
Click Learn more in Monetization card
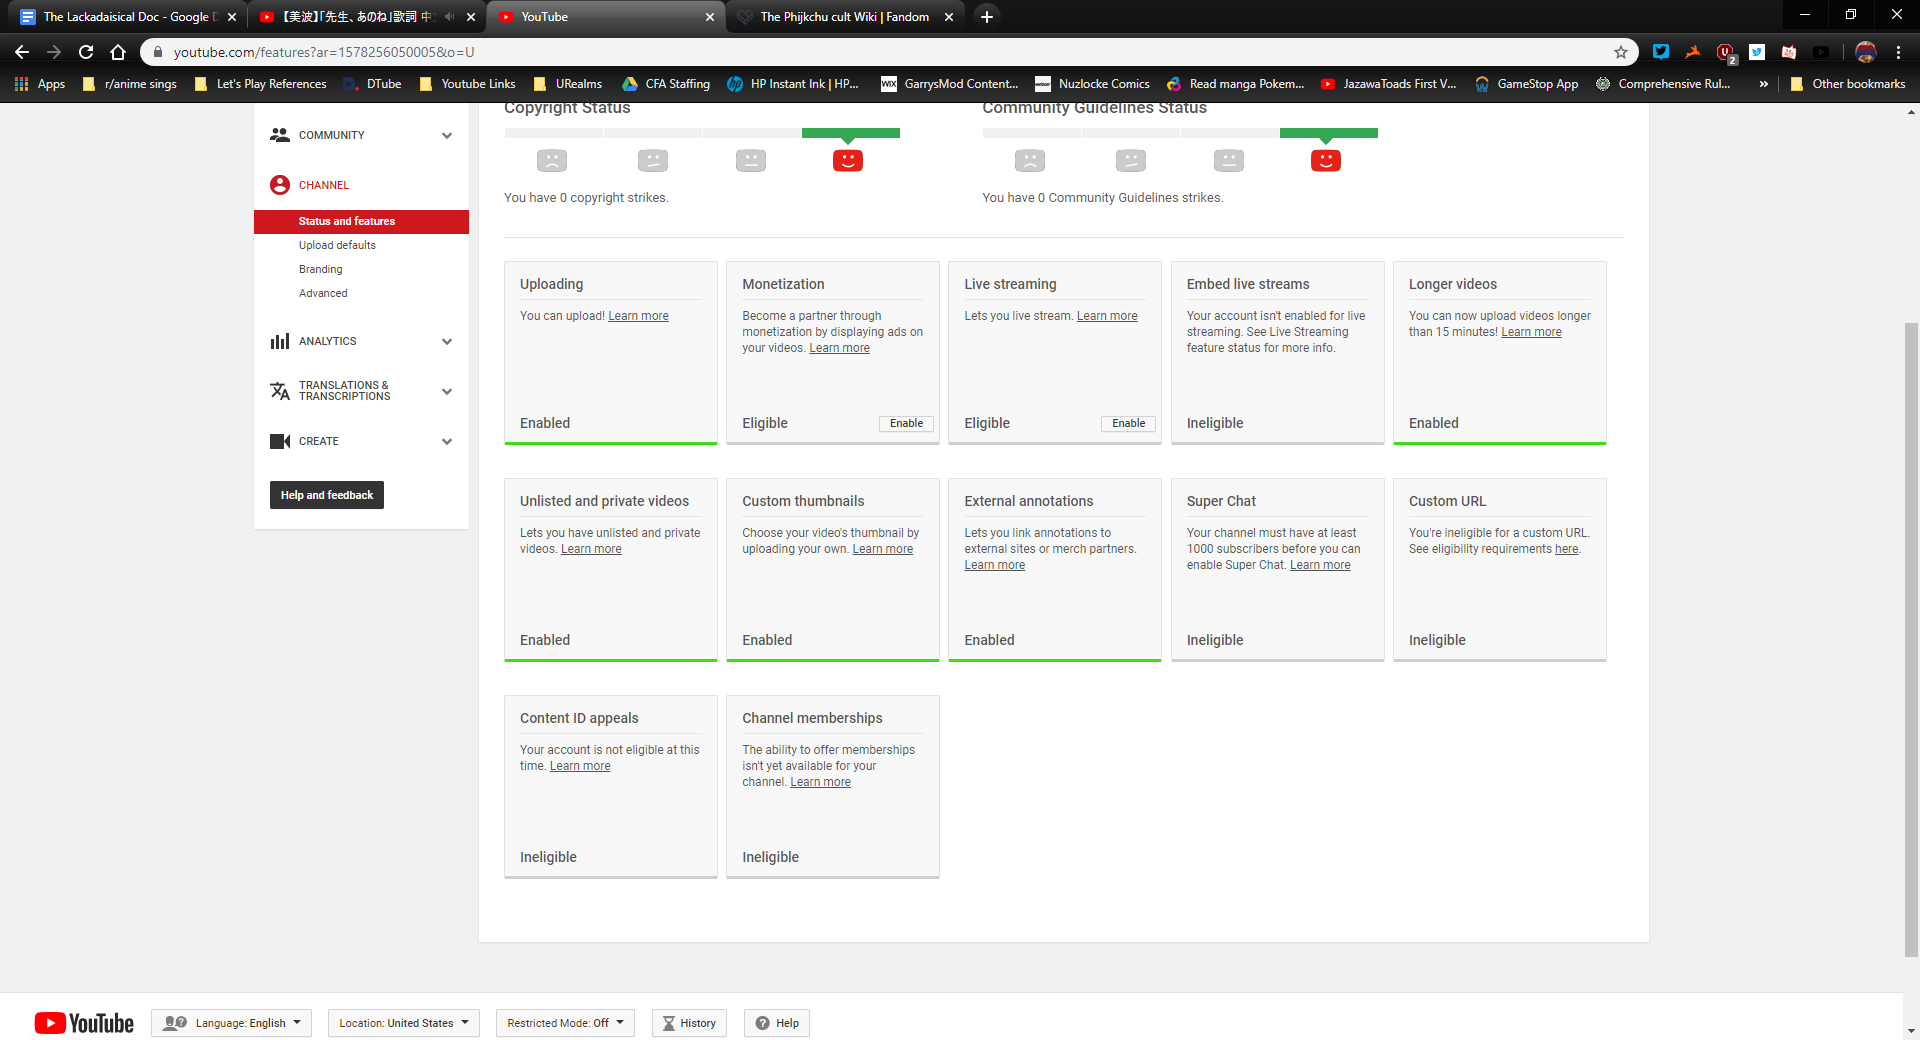(x=839, y=348)
